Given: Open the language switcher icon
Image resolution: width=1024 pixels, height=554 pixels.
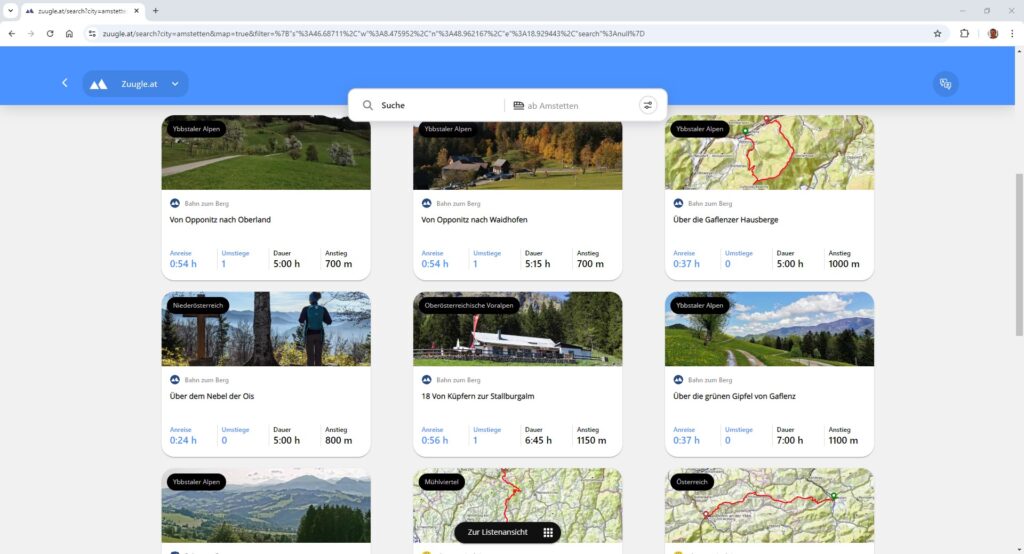Looking at the screenshot, I should coord(945,84).
